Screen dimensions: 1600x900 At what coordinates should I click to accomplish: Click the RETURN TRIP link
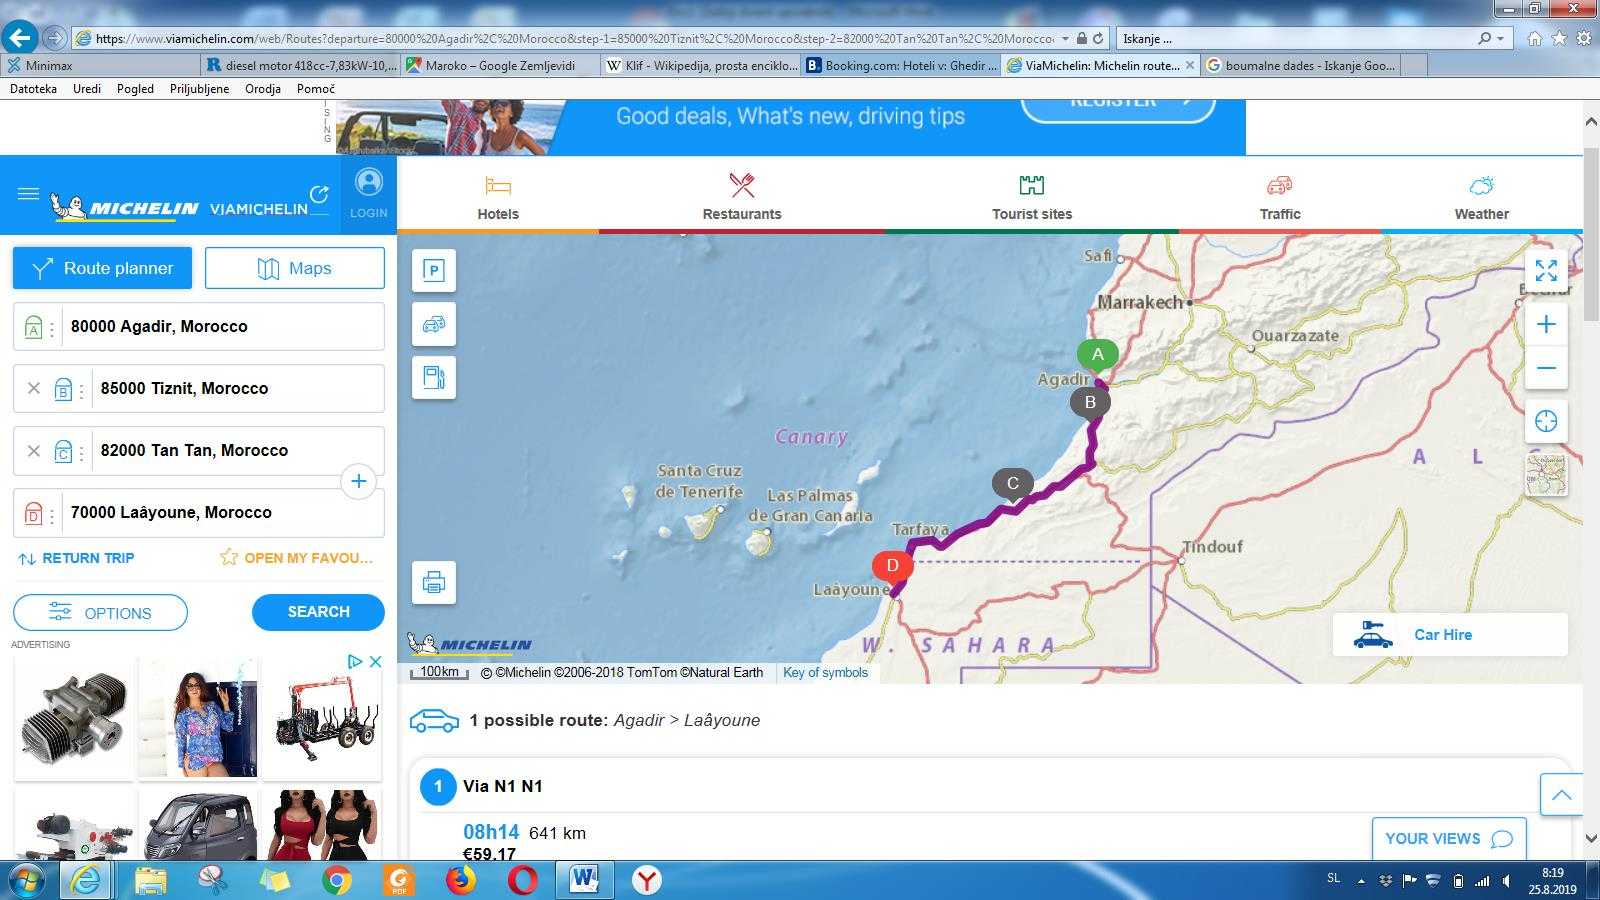pyautogui.click(x=77, y=558)
